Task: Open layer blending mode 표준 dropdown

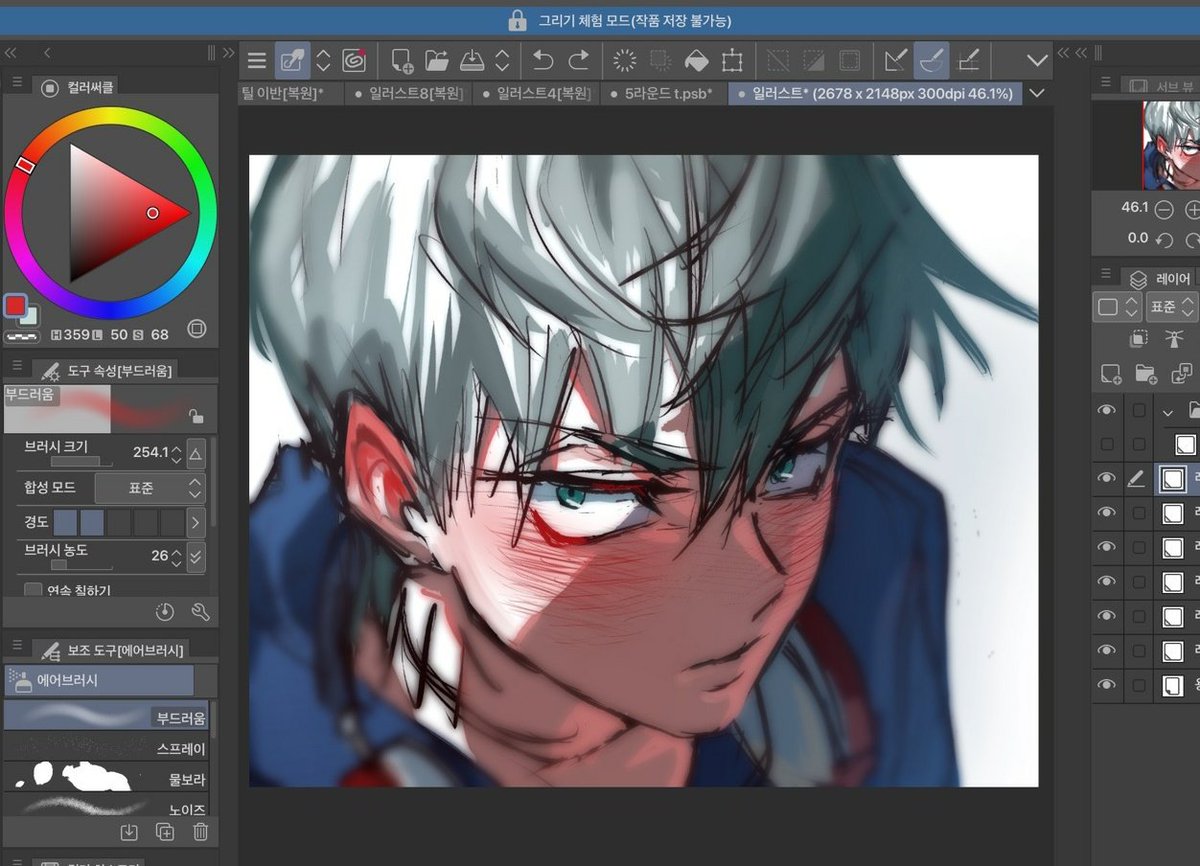Action: tap(1171, 307)
